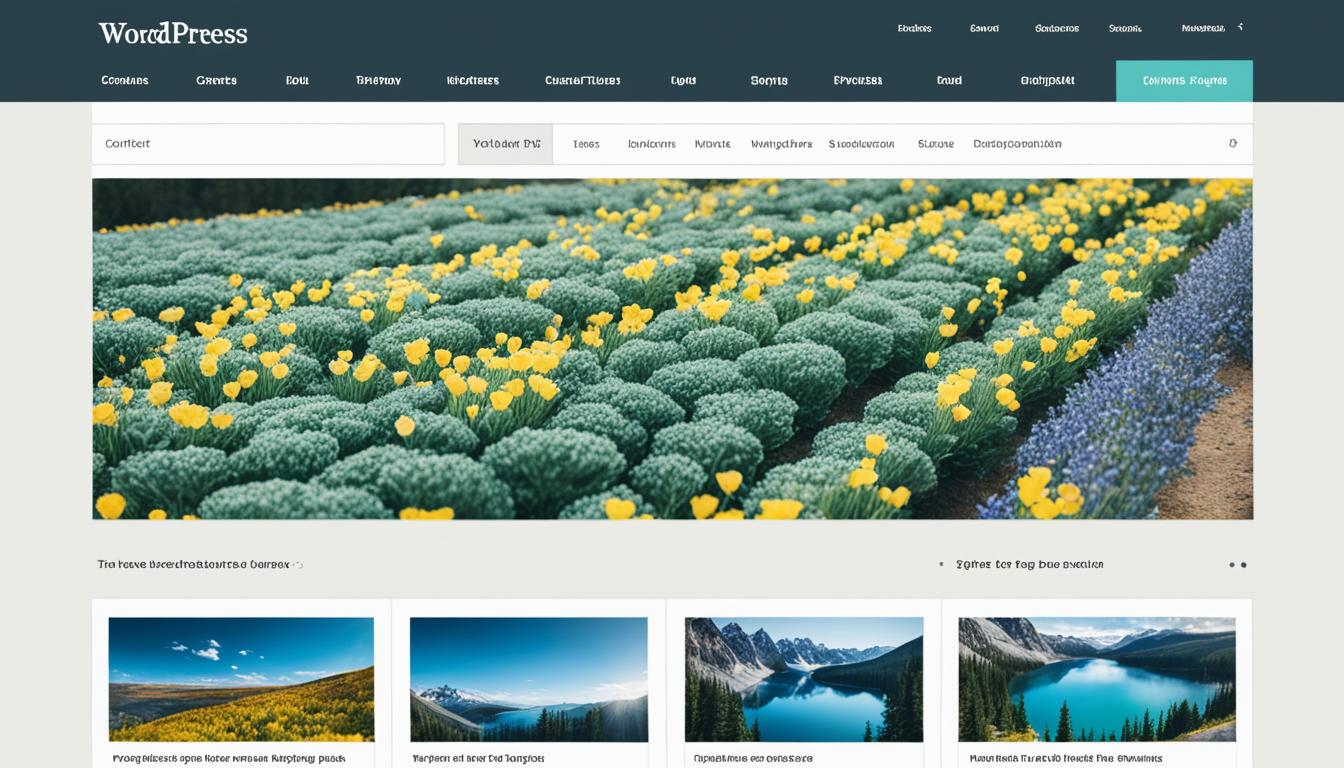
Task: Open the mountain lake thumbnail on the third card
Action: (x=803, y=678)
